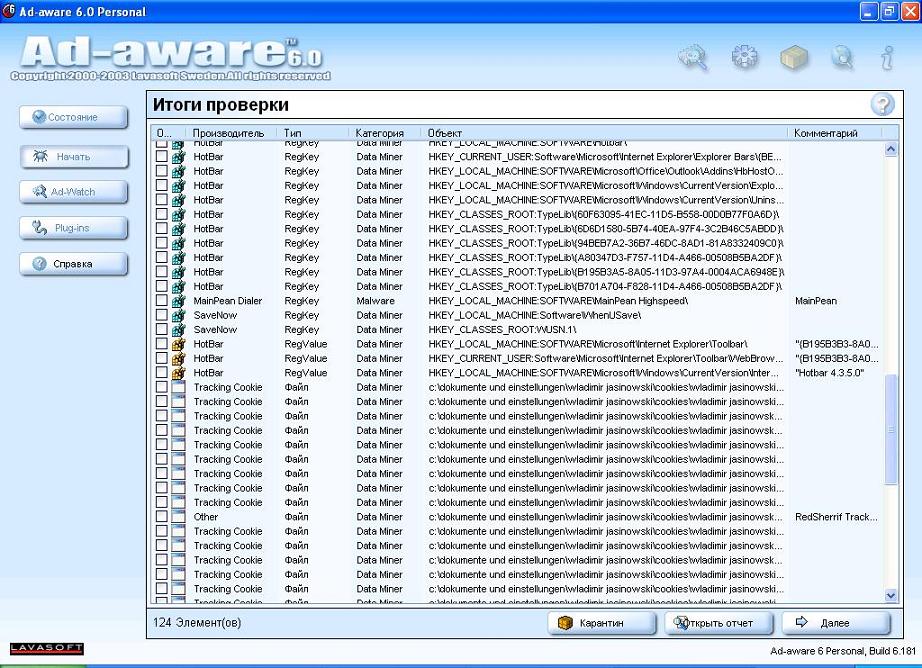Open Ad-Watch from the sidebar
The width and height of the screenshot is (922, 668).
coord(74,192)
